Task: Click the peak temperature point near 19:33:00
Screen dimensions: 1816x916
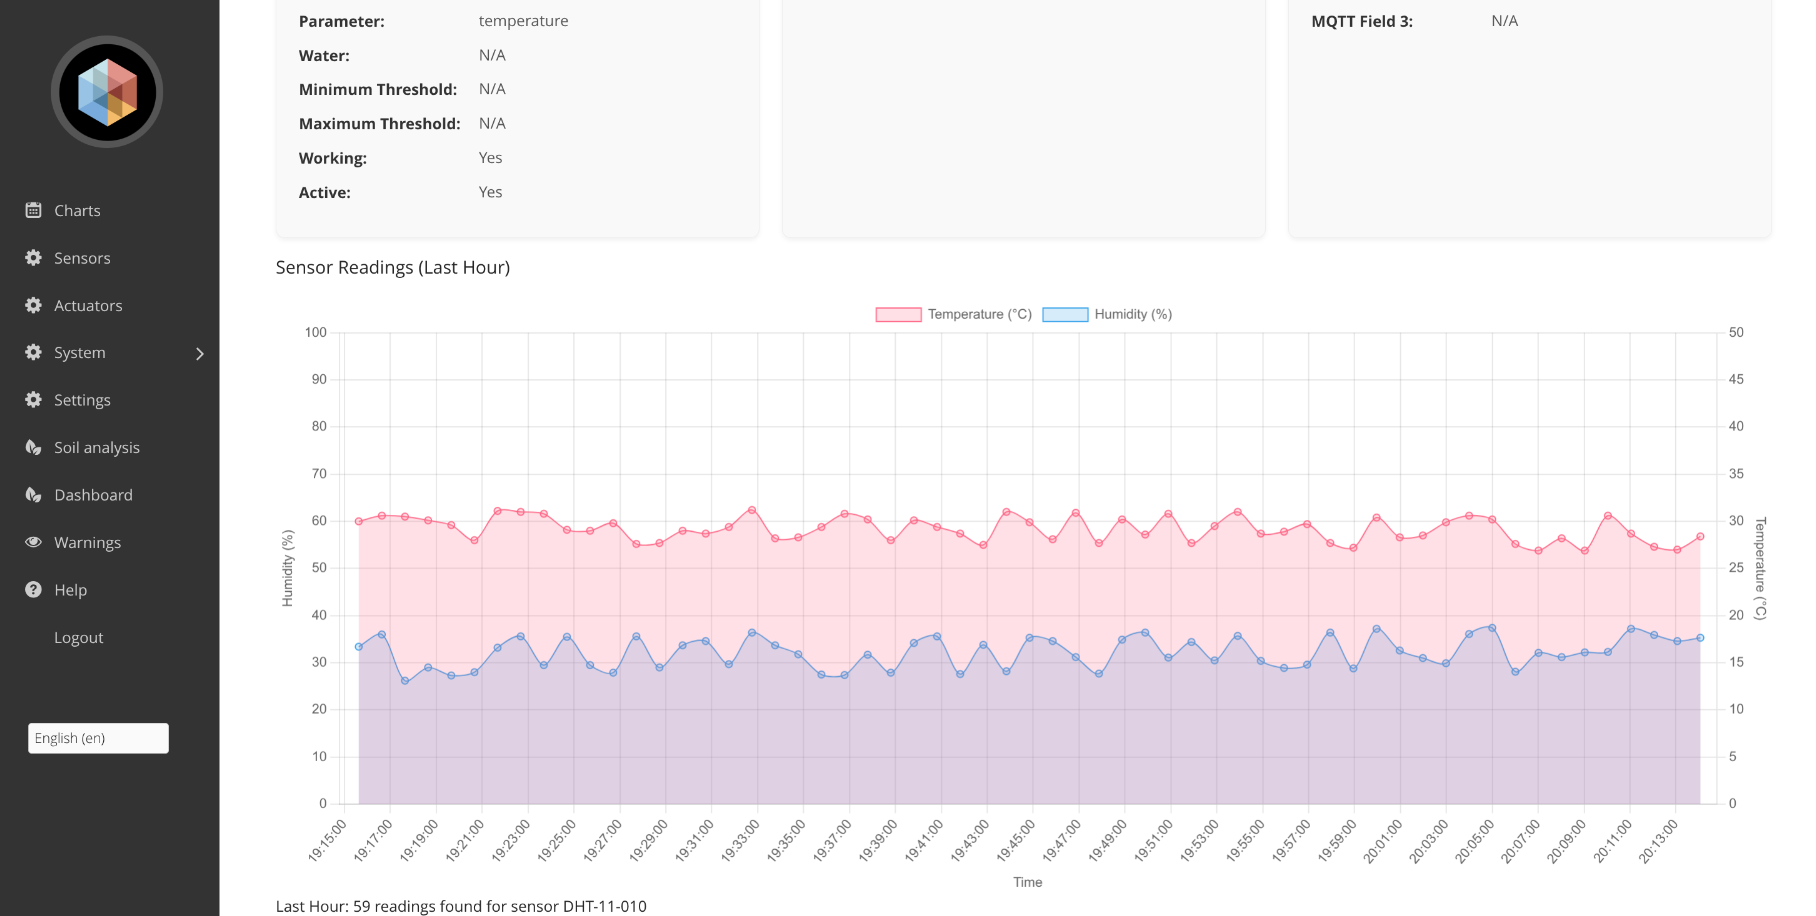Action: coord(752,510)
